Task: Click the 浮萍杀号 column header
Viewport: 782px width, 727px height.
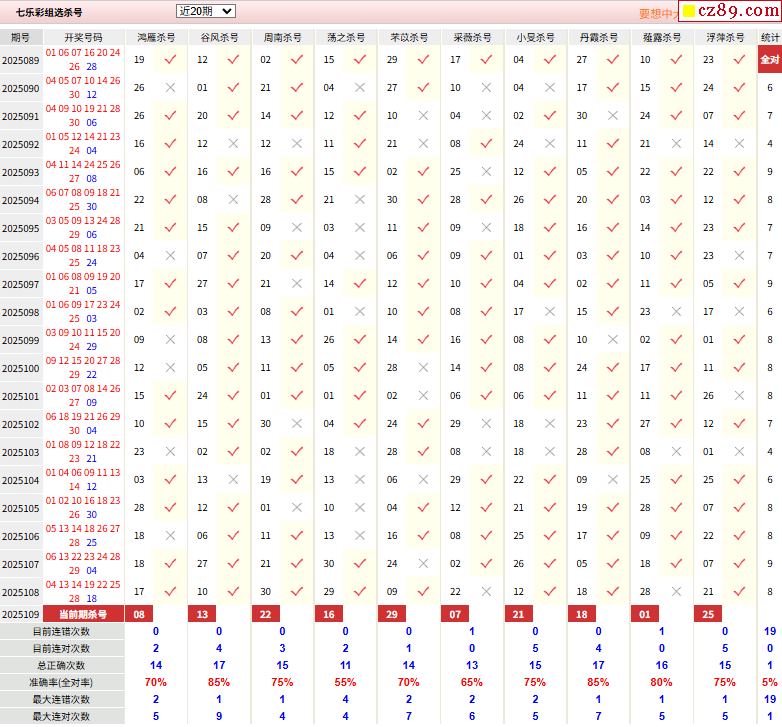Action: [725, 37]
